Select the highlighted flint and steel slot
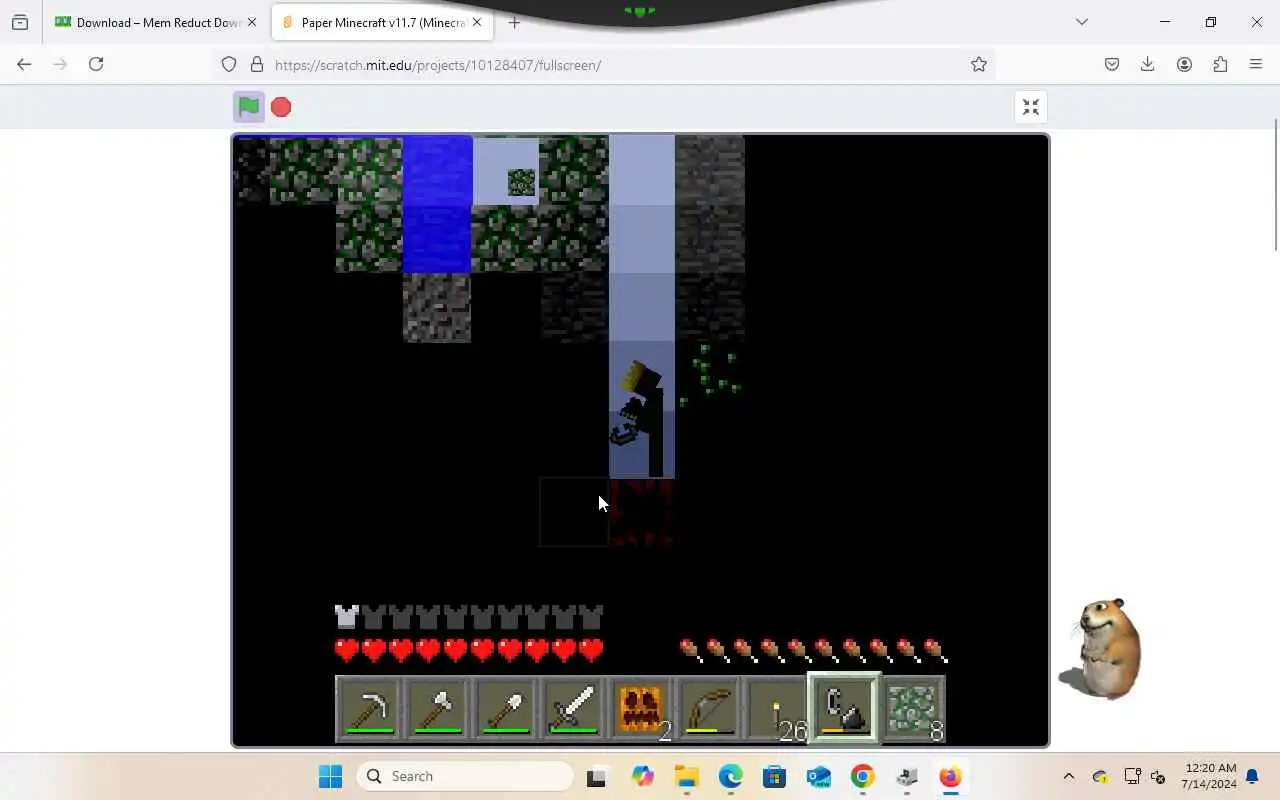Image resolution: width=1280 pixels, height=800 pixels. [x=845, y=708]
